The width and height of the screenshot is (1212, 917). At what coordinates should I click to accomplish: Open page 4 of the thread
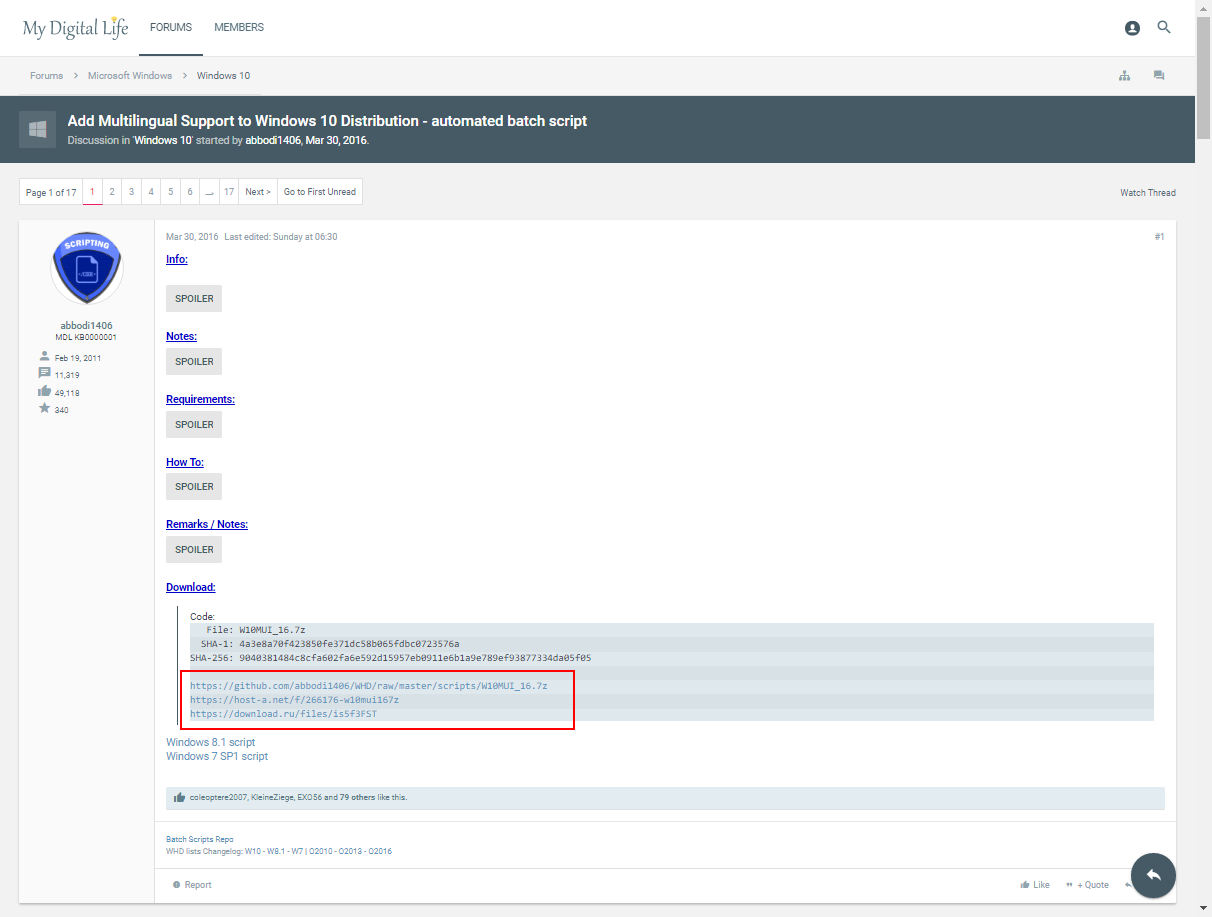click(x=151, y=192)
